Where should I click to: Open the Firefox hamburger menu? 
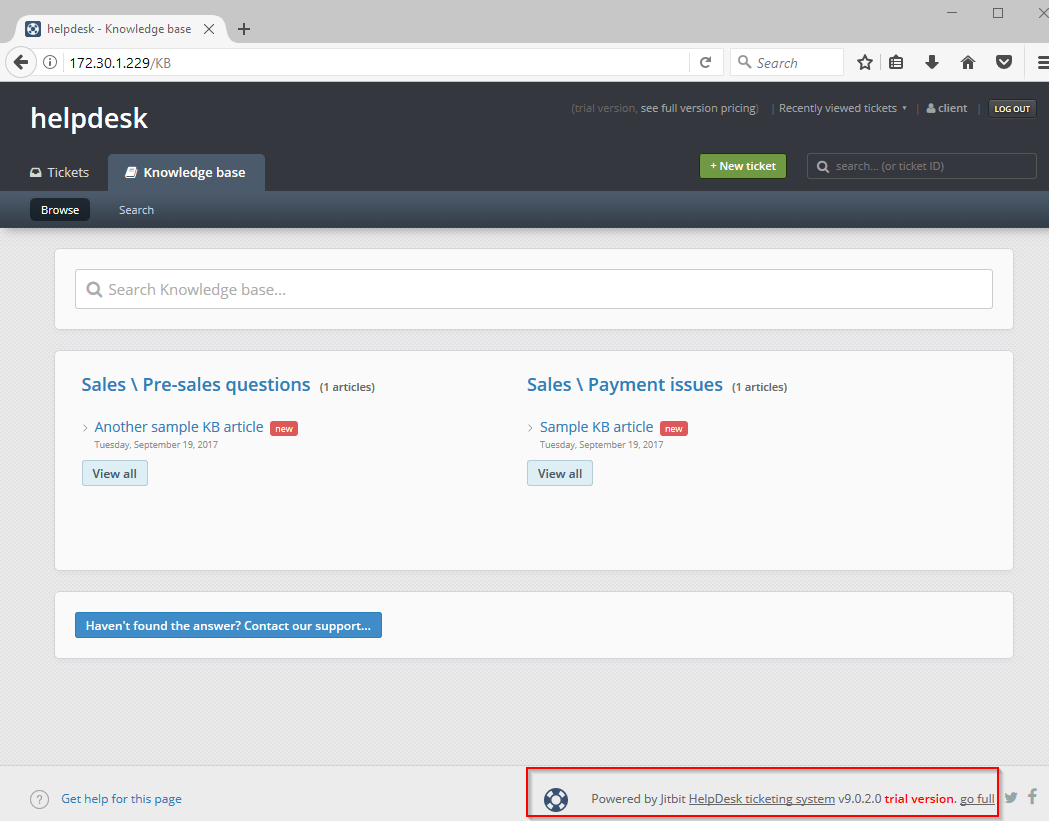coord(1040,63)
